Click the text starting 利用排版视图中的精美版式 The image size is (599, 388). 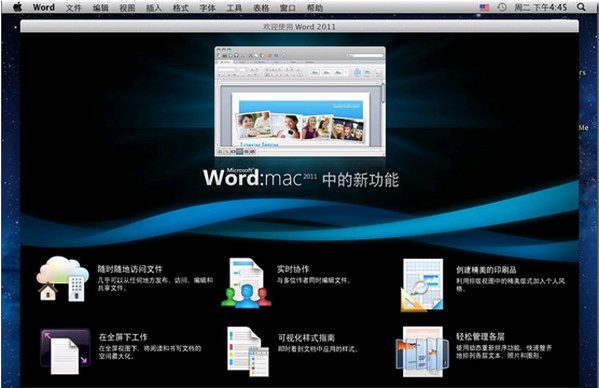tap(511, 285)
